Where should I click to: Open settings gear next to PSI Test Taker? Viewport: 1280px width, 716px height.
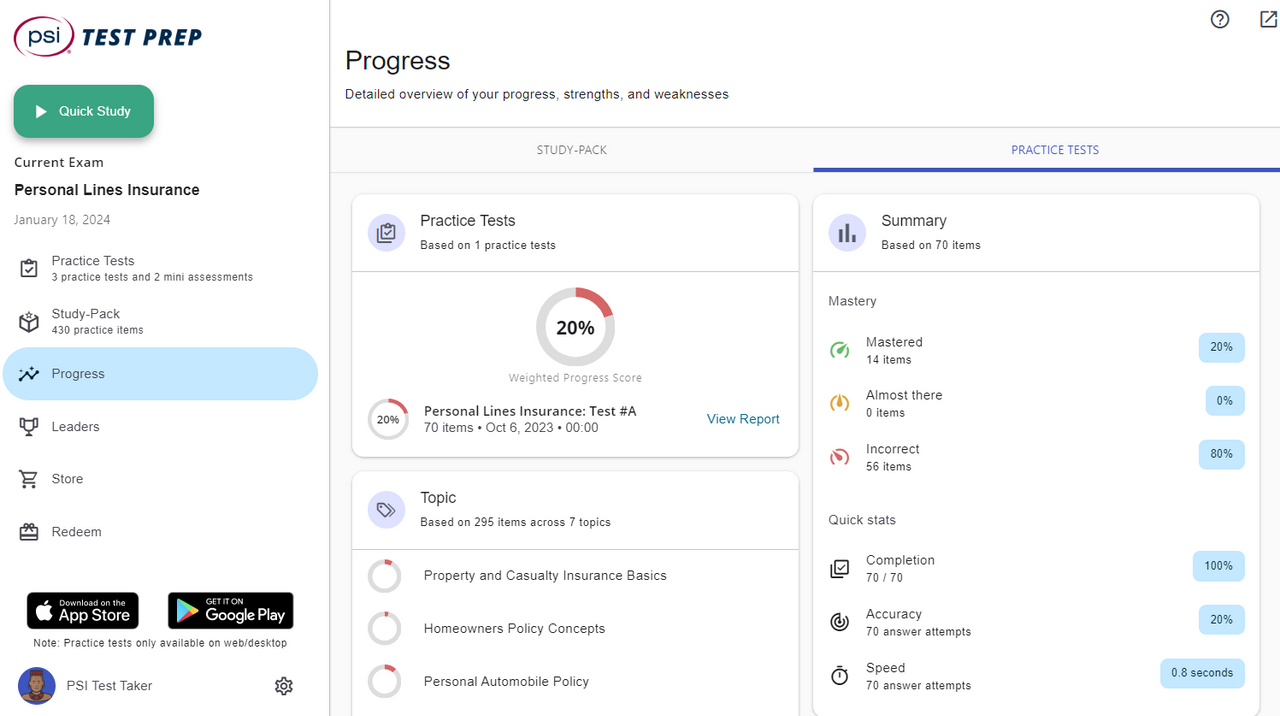click(284, 686)
